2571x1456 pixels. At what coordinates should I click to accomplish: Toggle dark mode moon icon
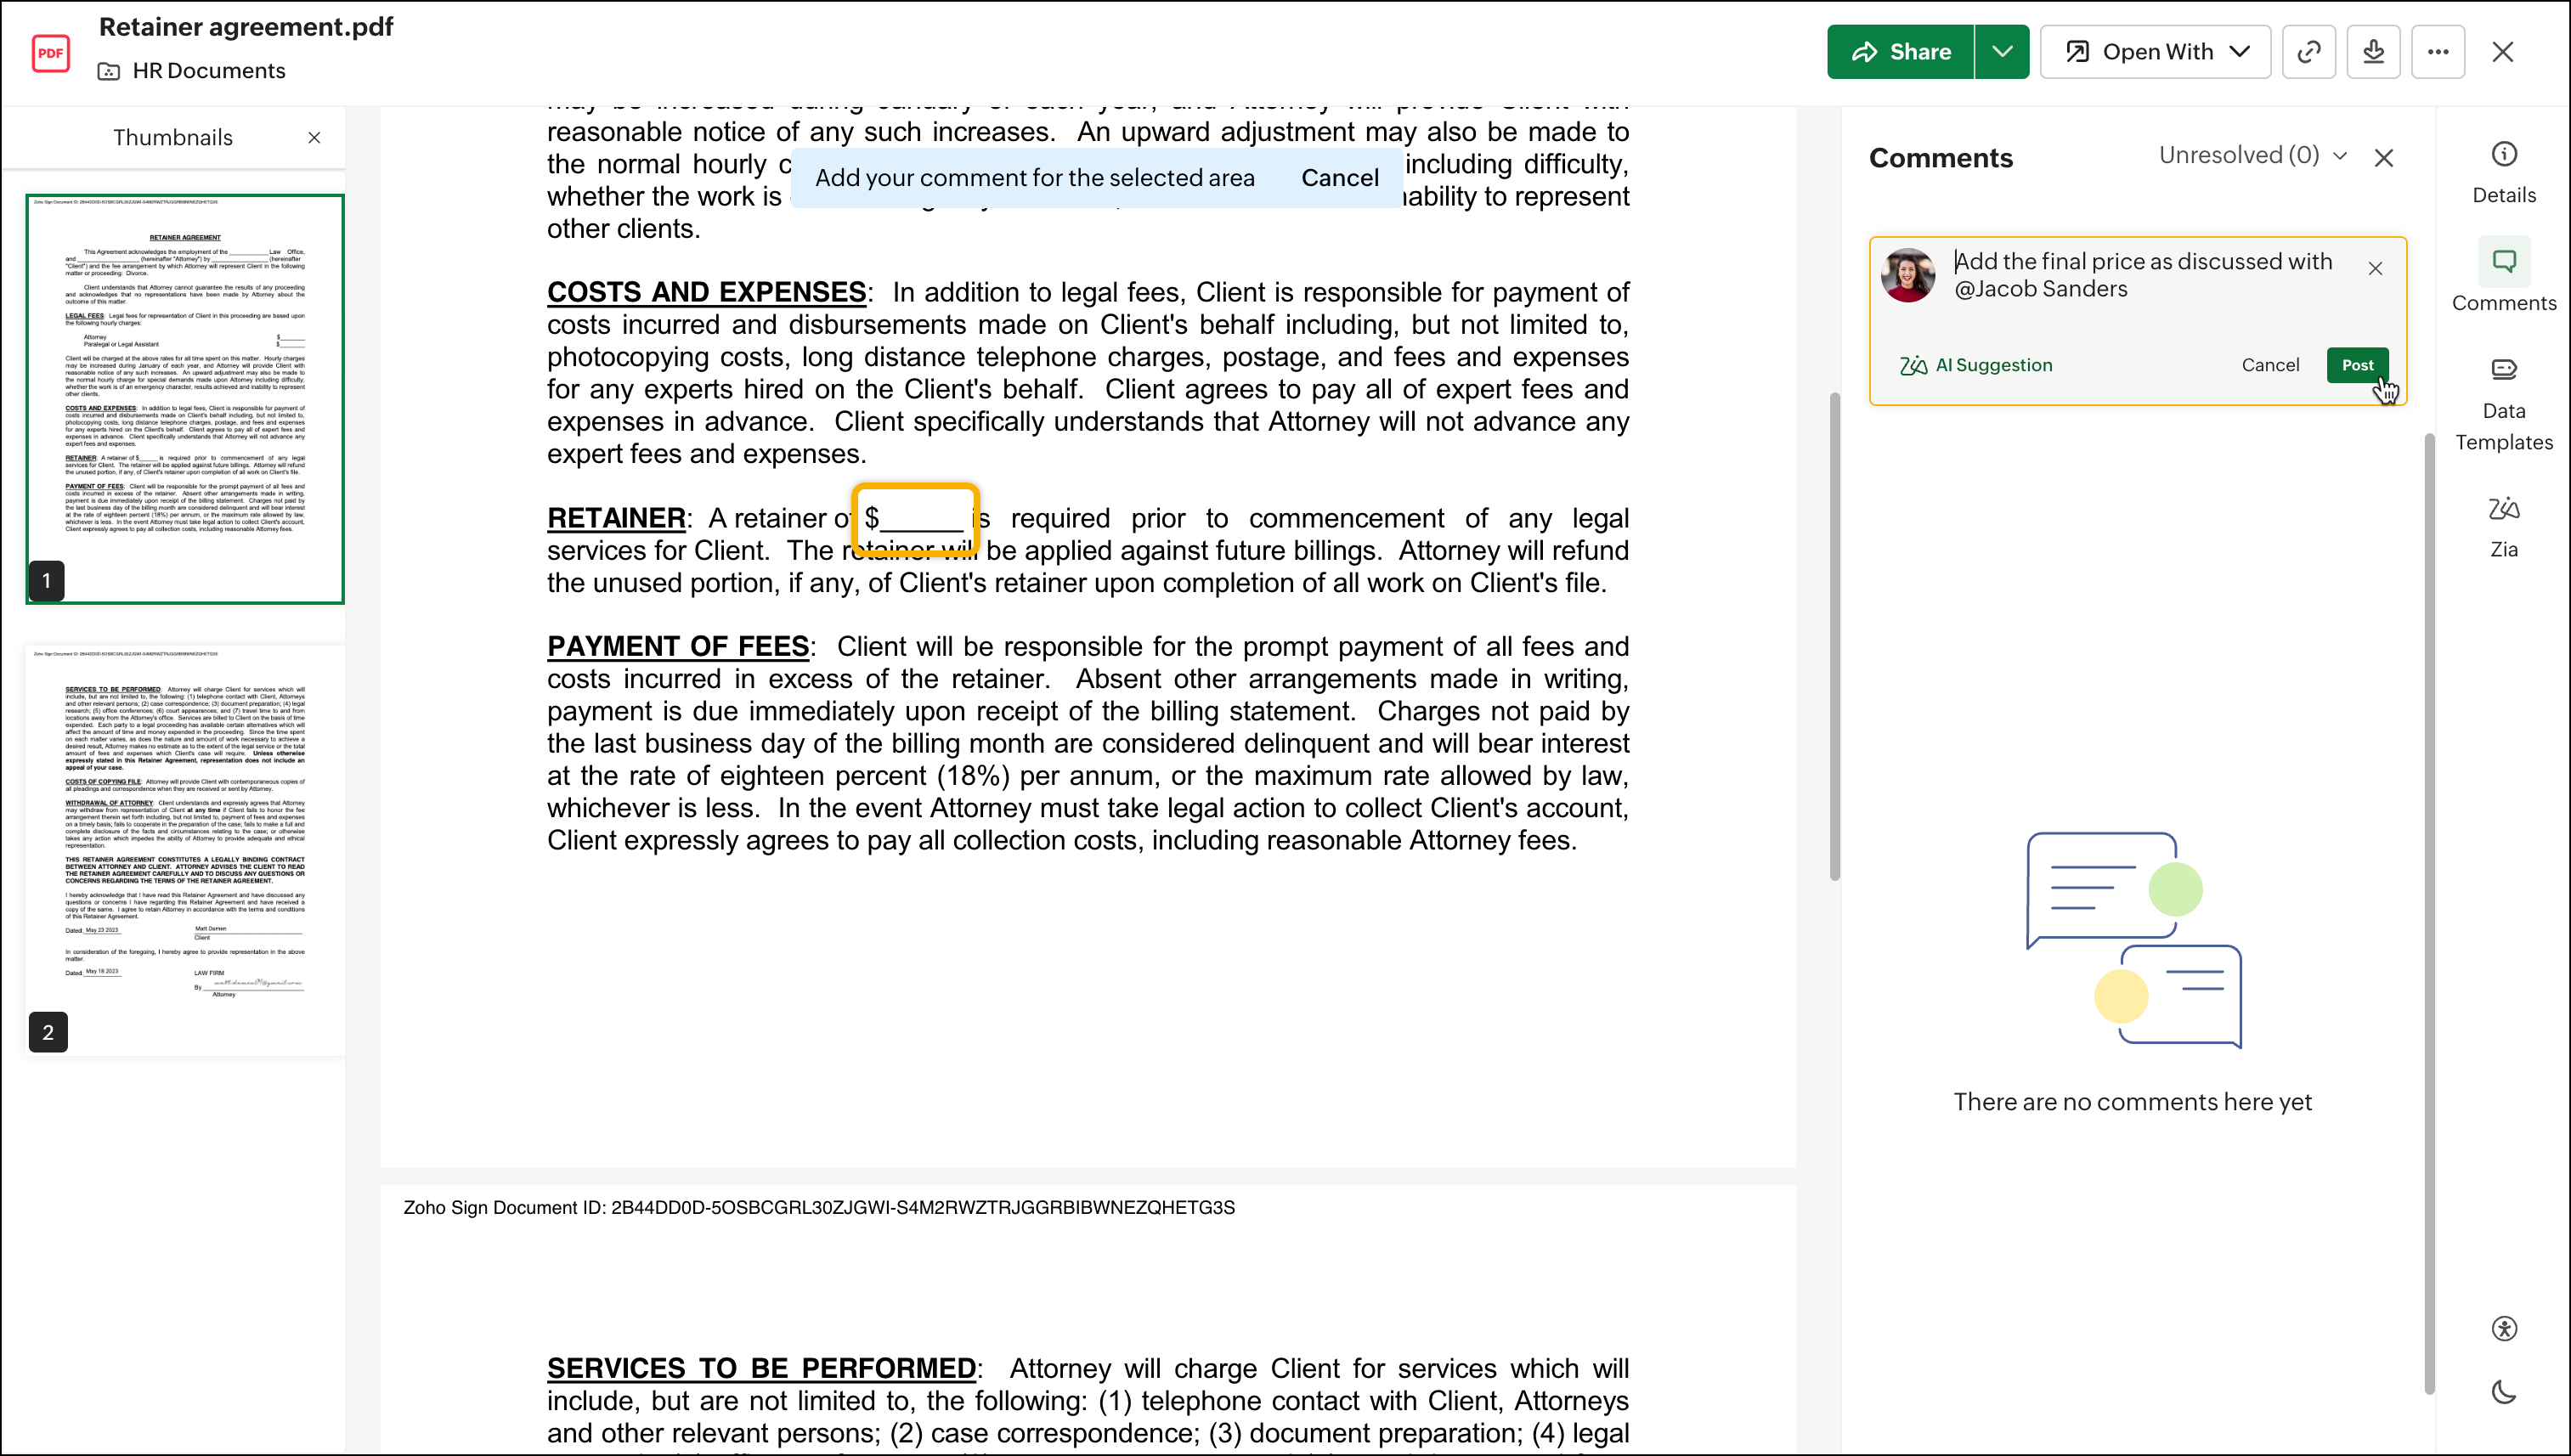coord(2503,1392)
